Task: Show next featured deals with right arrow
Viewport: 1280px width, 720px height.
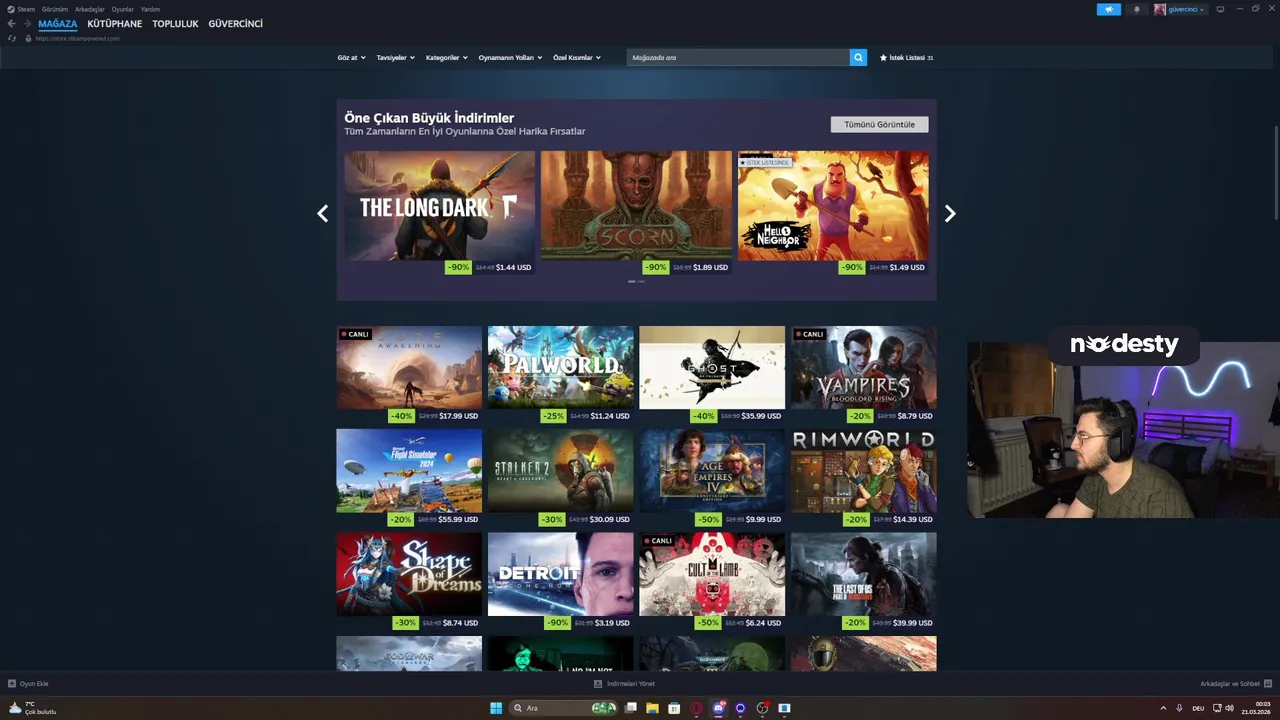Action: [x=950, y=213]
